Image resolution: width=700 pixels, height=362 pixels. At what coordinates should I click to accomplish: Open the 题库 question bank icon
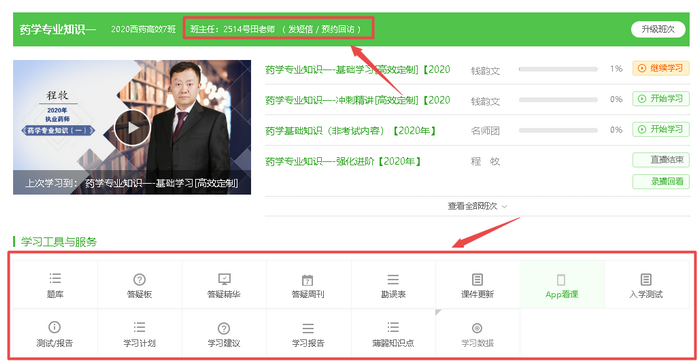point(55,279)
